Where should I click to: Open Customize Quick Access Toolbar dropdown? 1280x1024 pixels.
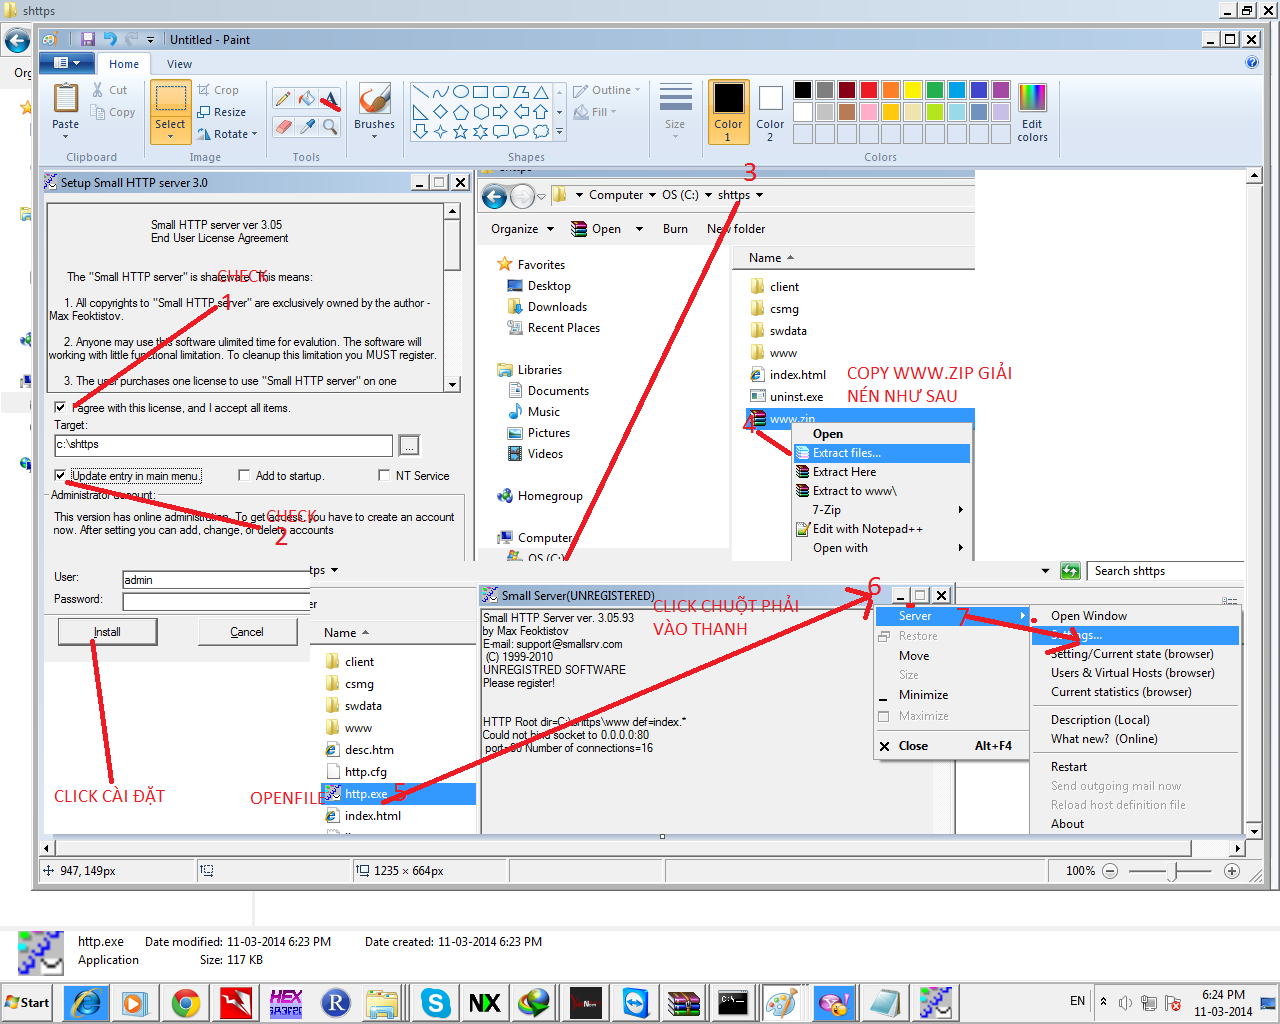(x=151, y=40)
